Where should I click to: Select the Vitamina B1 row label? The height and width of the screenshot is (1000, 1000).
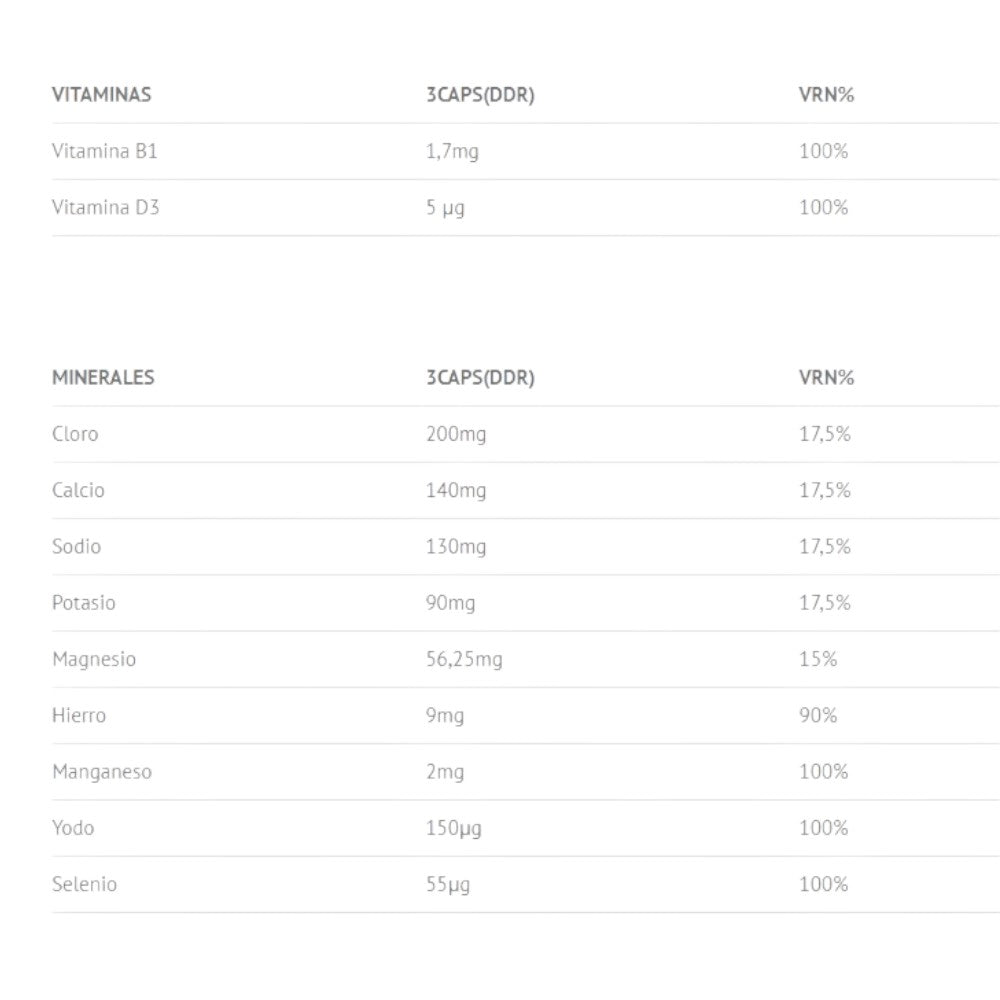click(x=105, y=152)
